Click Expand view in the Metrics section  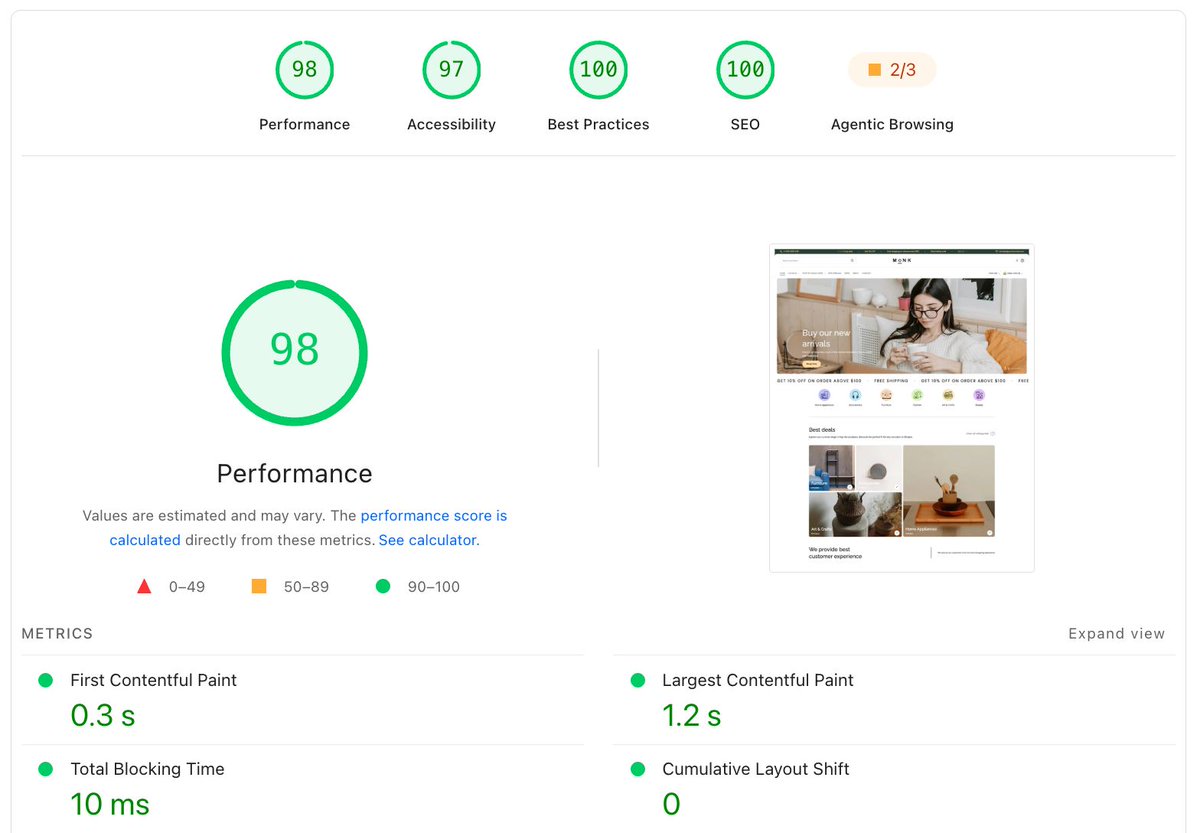click(x=1116, y=634)
